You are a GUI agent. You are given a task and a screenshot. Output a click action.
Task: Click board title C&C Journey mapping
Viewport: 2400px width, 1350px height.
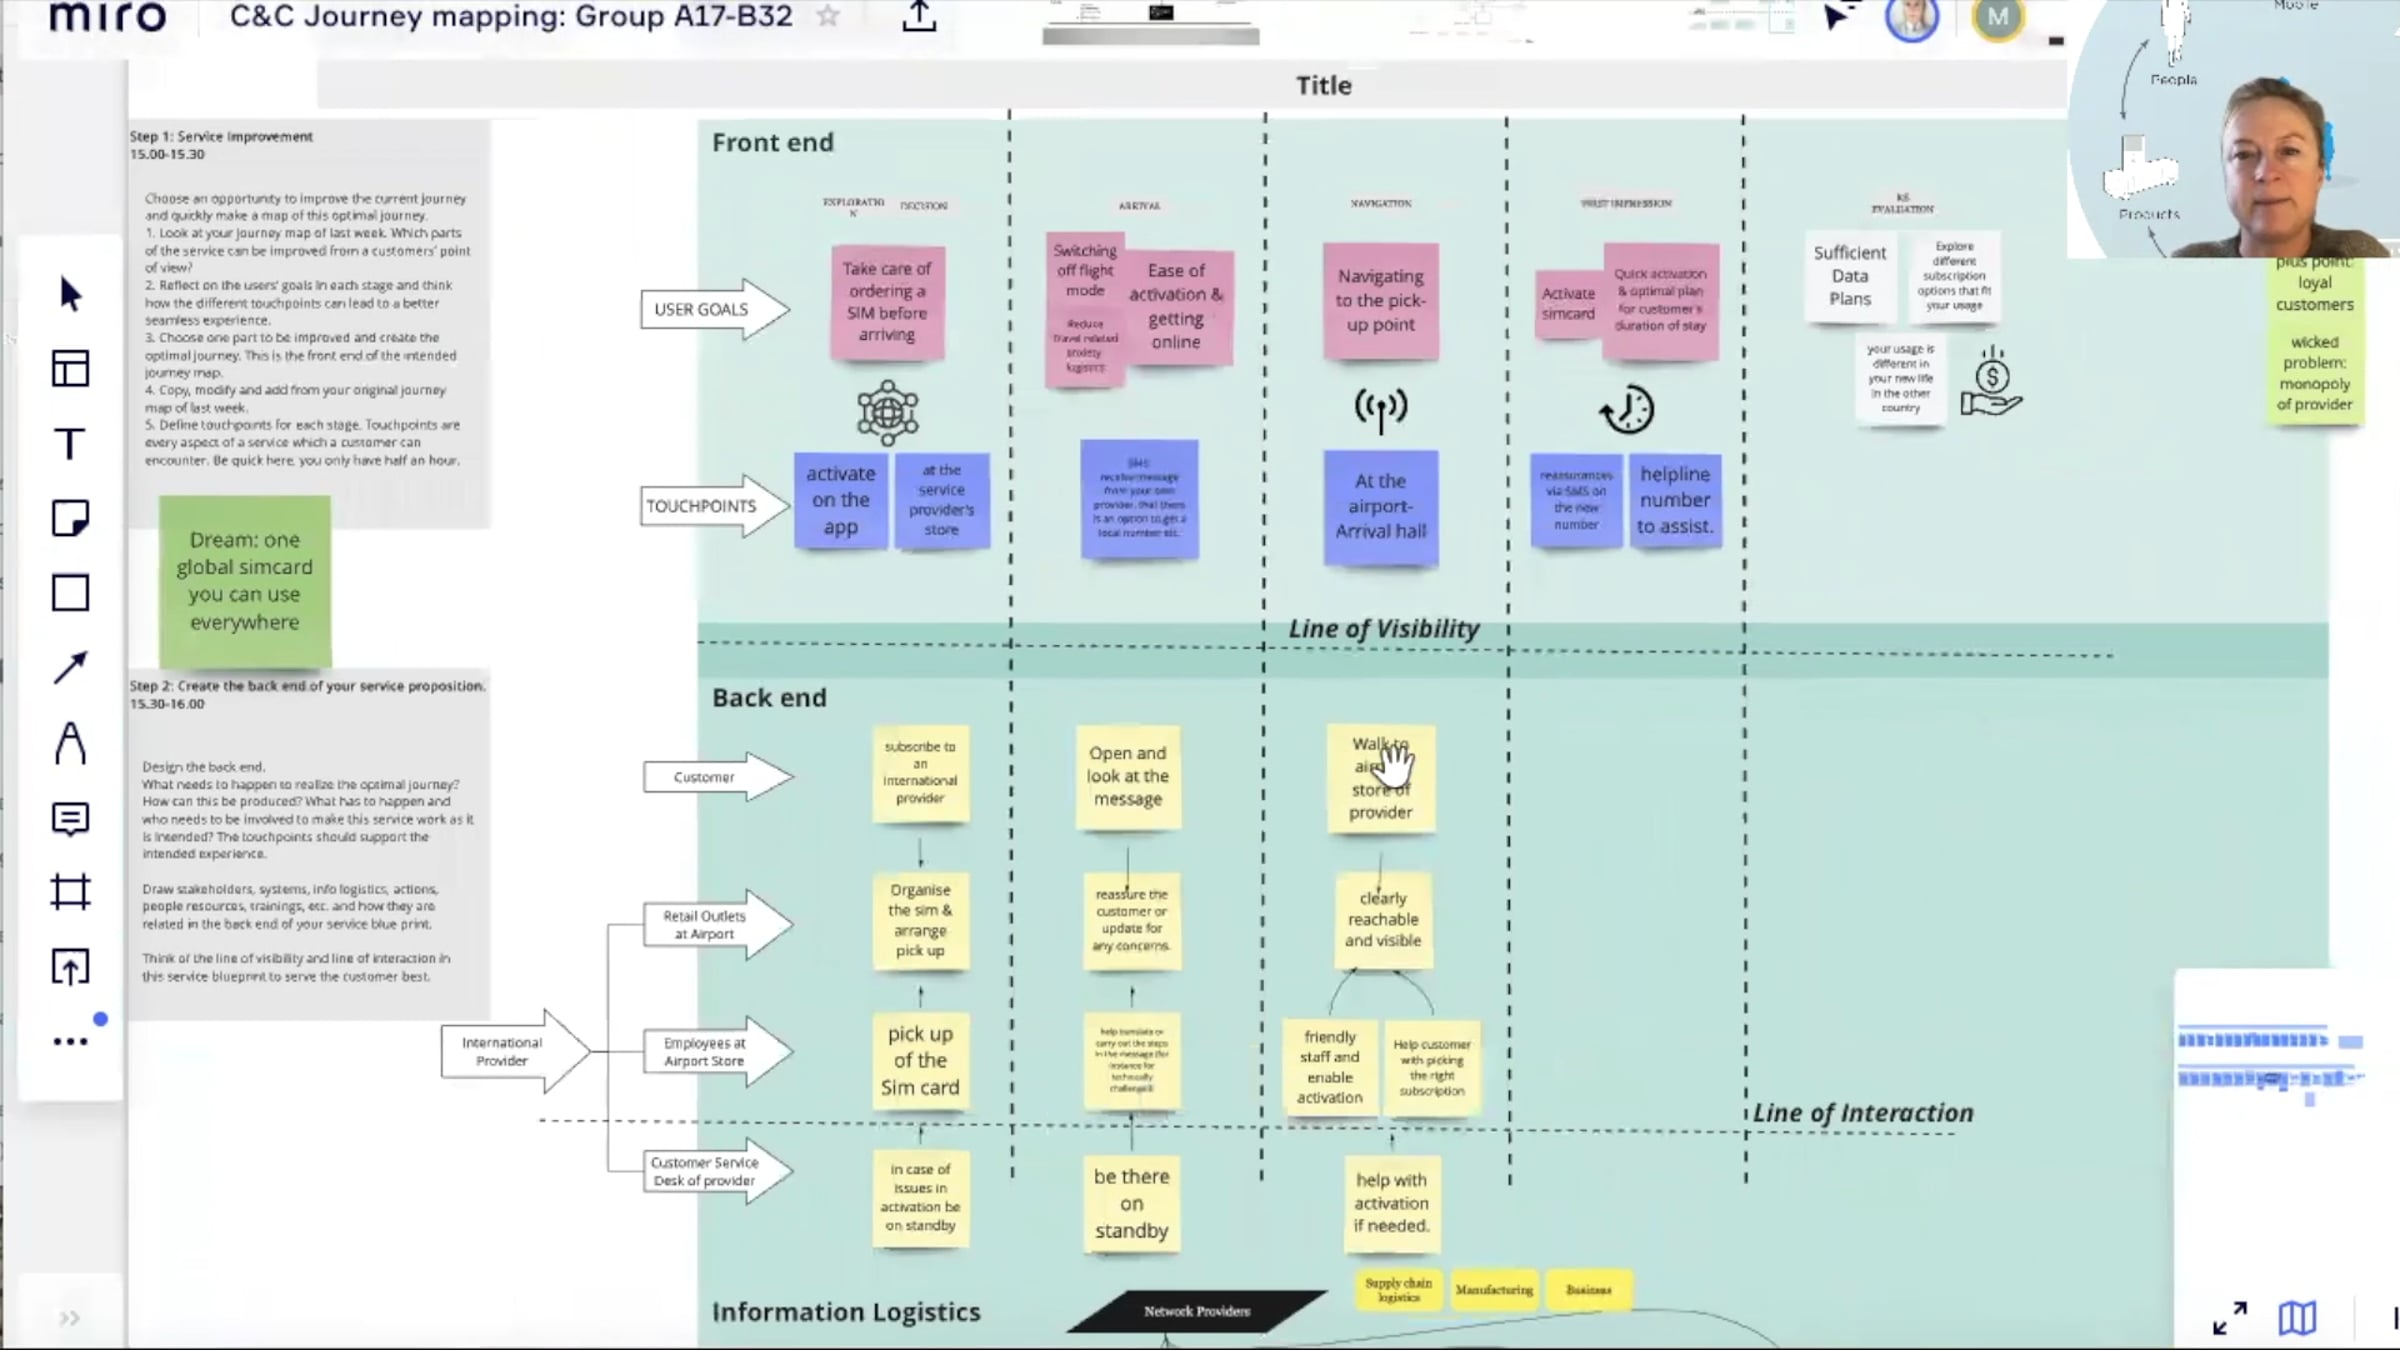(511, 16)
